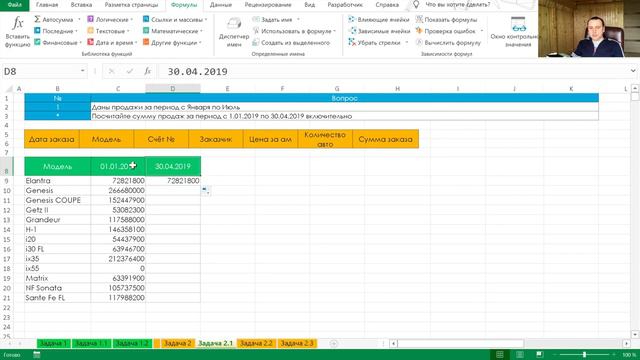Switch to sheet Задача 2.3
Screen dimensions: 640x360
[297, 343]
